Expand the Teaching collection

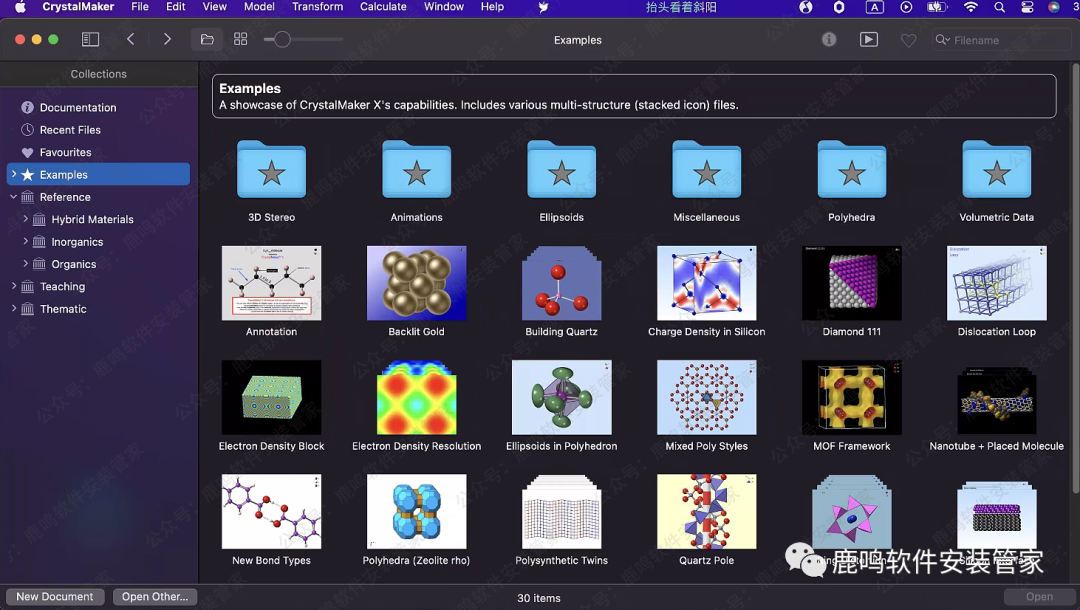(13, 287)
